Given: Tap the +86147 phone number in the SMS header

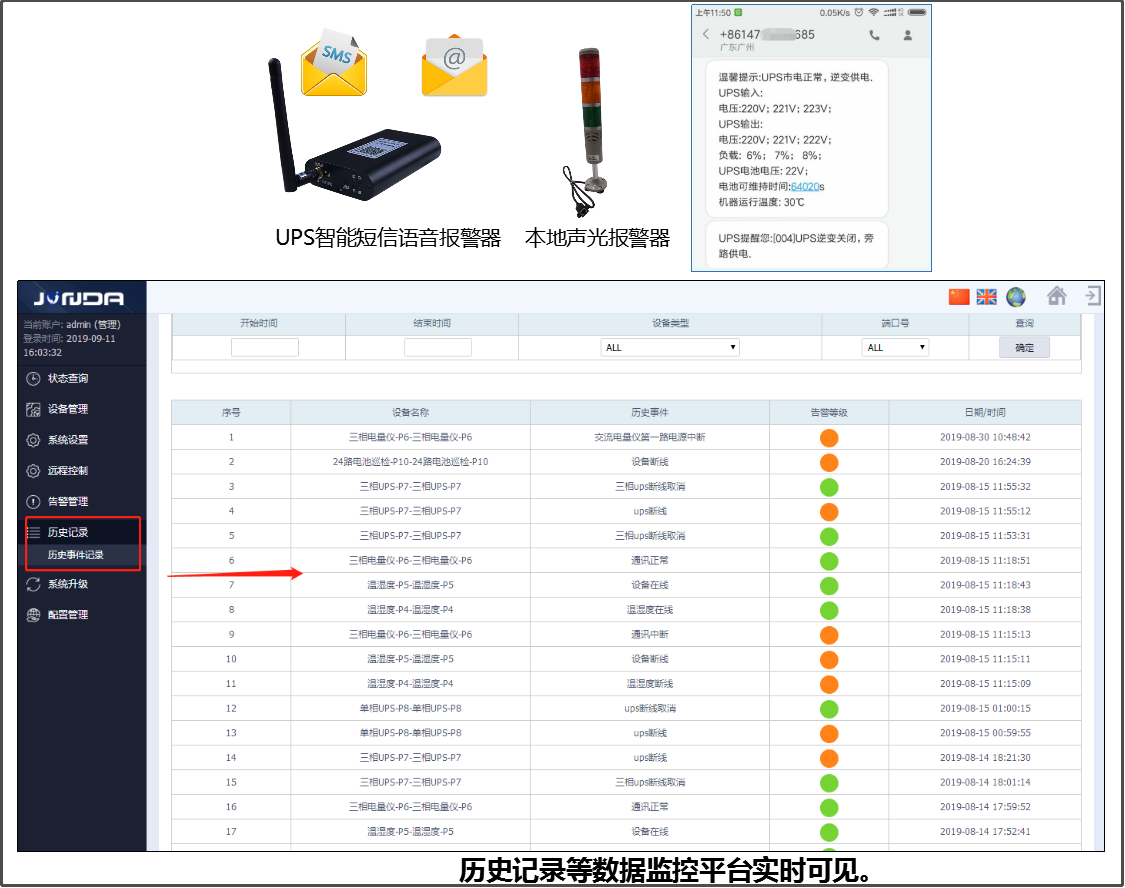Looking at the screenshot, I should coord(767,34).
